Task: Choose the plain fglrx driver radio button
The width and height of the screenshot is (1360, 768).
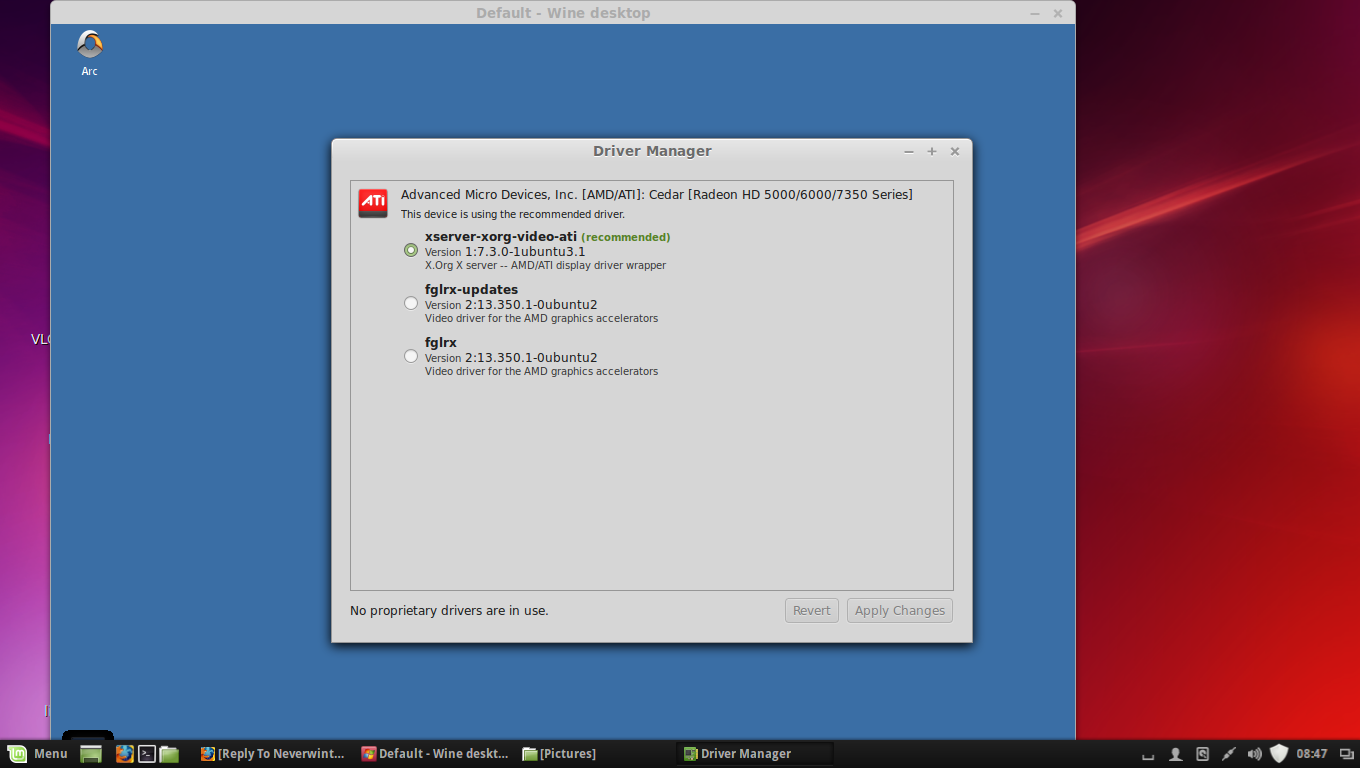Action: tap(411, 356)
